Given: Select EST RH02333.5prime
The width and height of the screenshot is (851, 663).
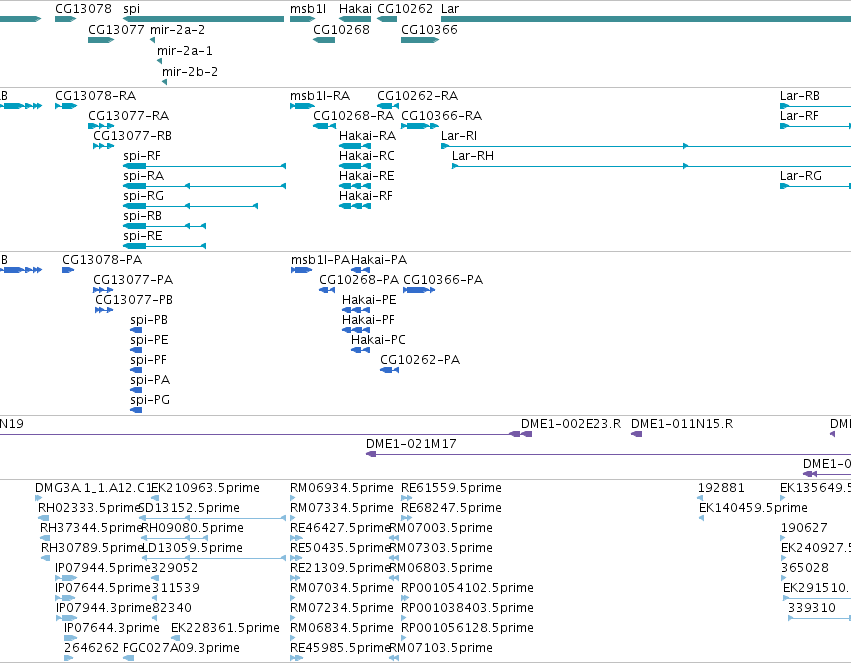Looking at the screenshot, I should click(x=89, y=508).
